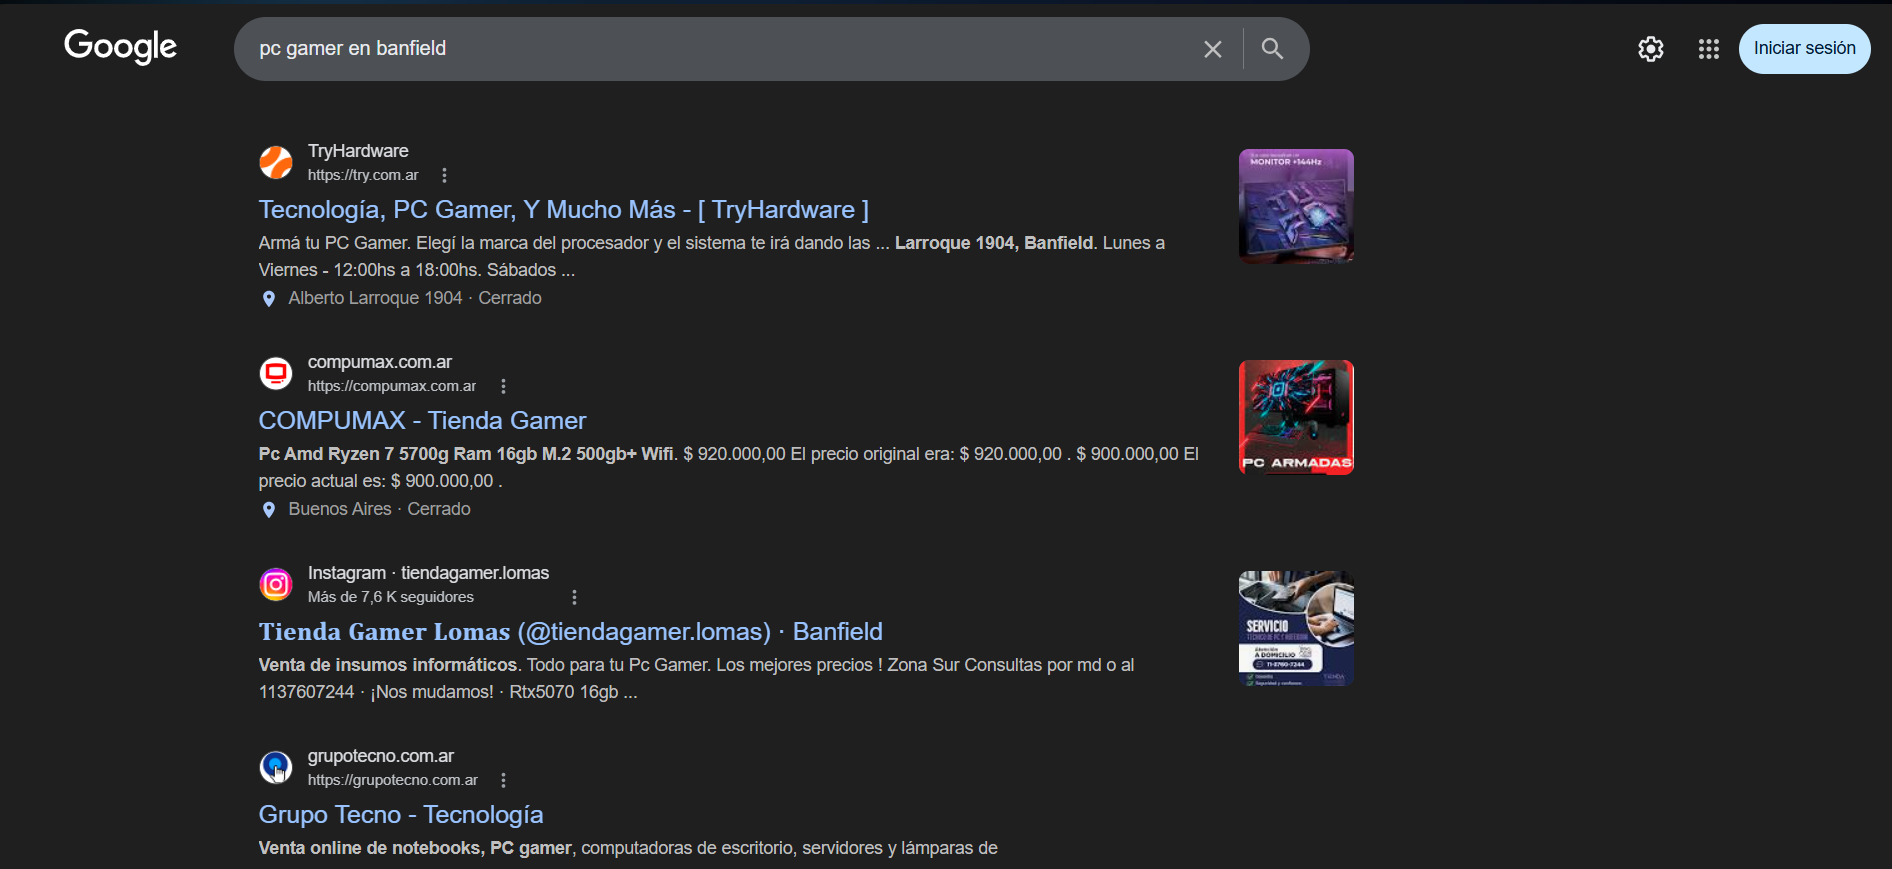Open more options for compumax result
This screenshot has width=1892, height=869.
coord(503,387)
